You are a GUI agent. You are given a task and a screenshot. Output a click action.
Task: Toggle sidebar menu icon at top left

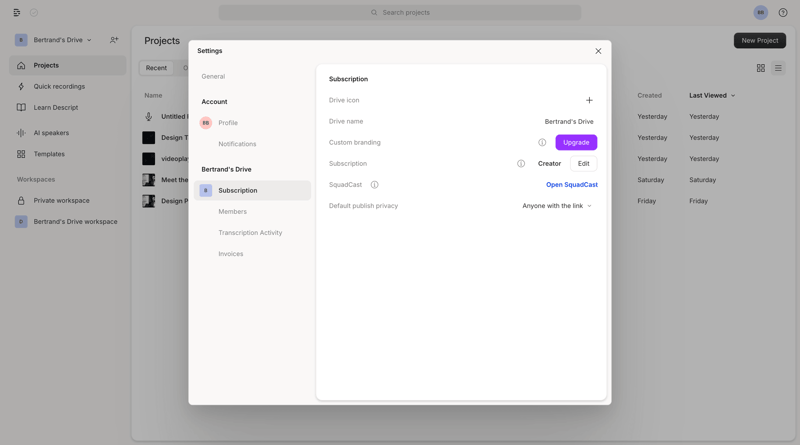(17, 12)
